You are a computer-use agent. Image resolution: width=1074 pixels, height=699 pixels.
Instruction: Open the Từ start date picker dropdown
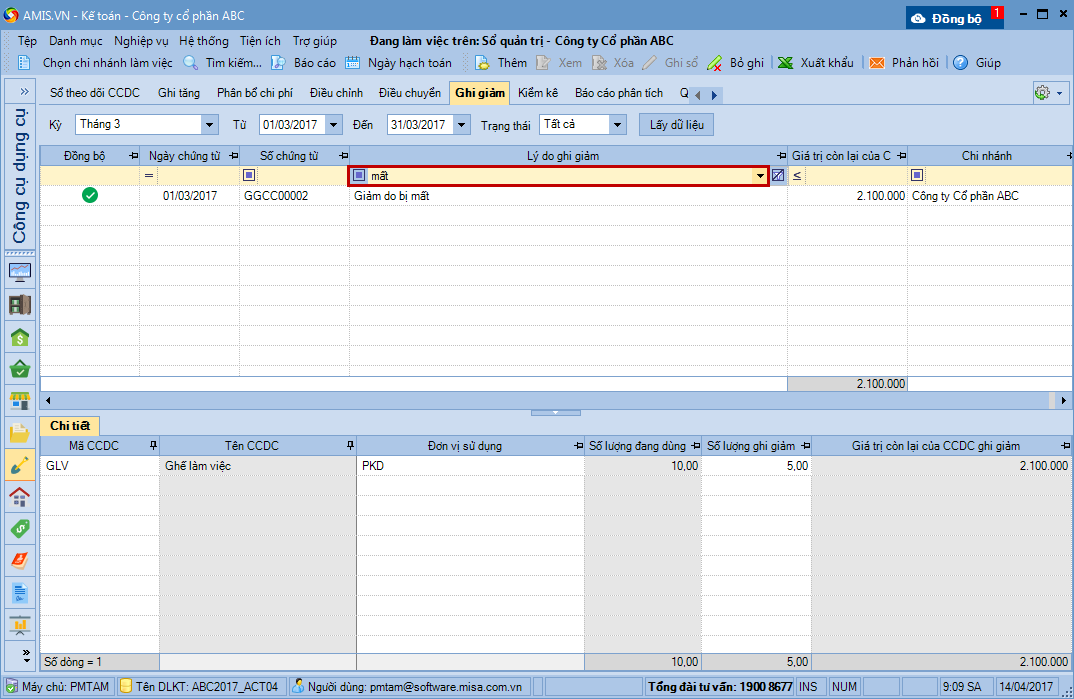click(334, 125)
